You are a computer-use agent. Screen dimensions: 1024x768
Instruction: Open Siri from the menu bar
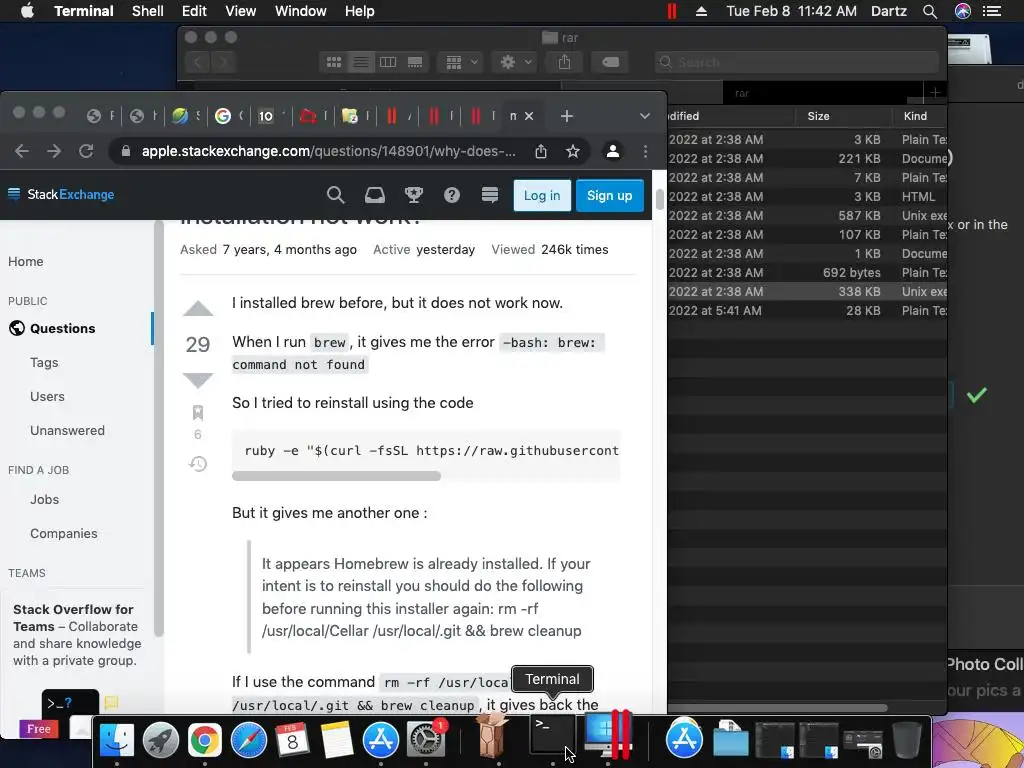pos(963,11)
